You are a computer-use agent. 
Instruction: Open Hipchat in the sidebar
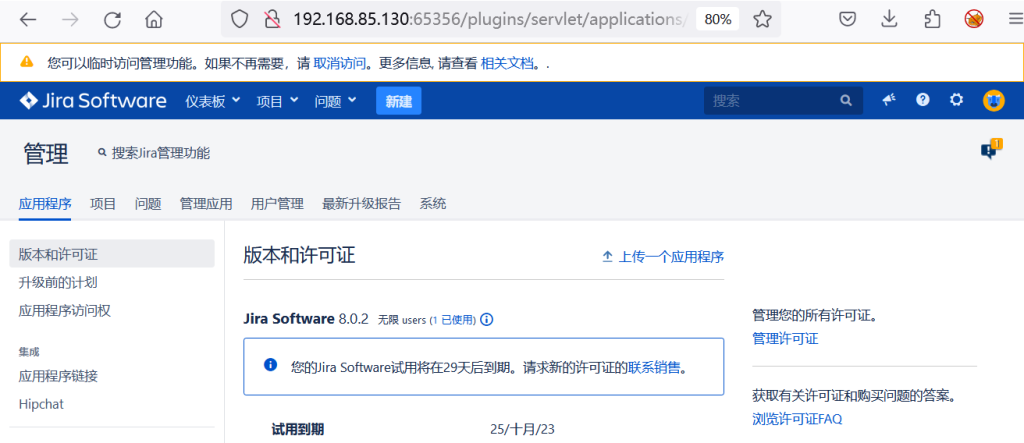tap(41, 404)
